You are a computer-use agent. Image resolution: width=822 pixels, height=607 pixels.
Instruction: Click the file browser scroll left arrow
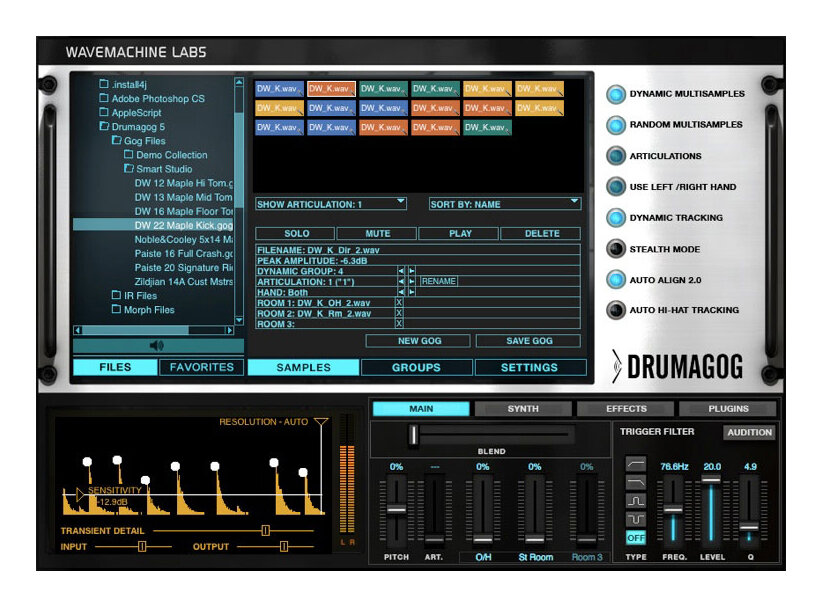coord(78,330)
